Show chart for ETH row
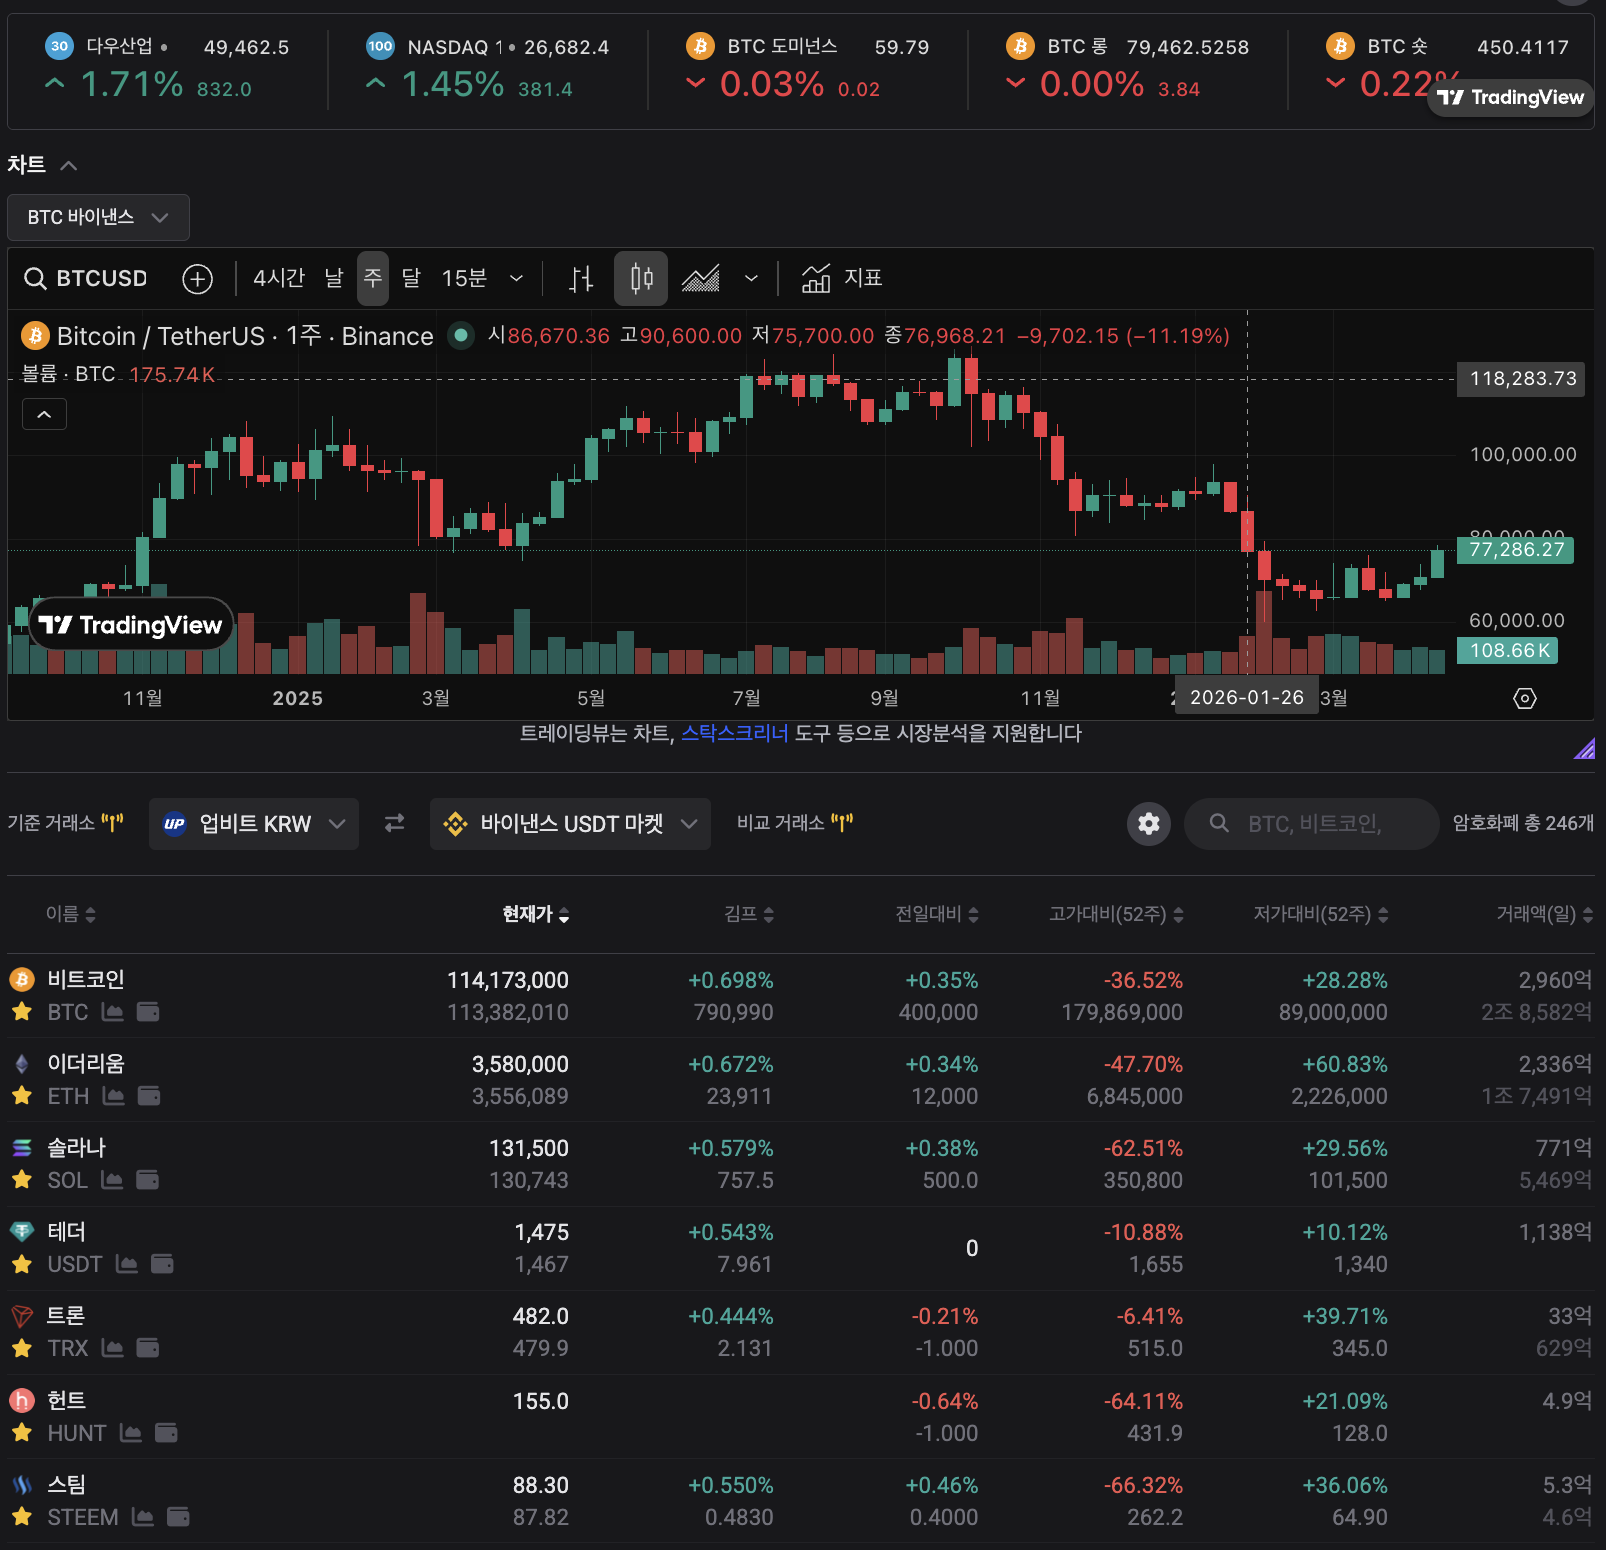The width and height of the screenshot is (1606, 1550). click(x=114, y=1096)
